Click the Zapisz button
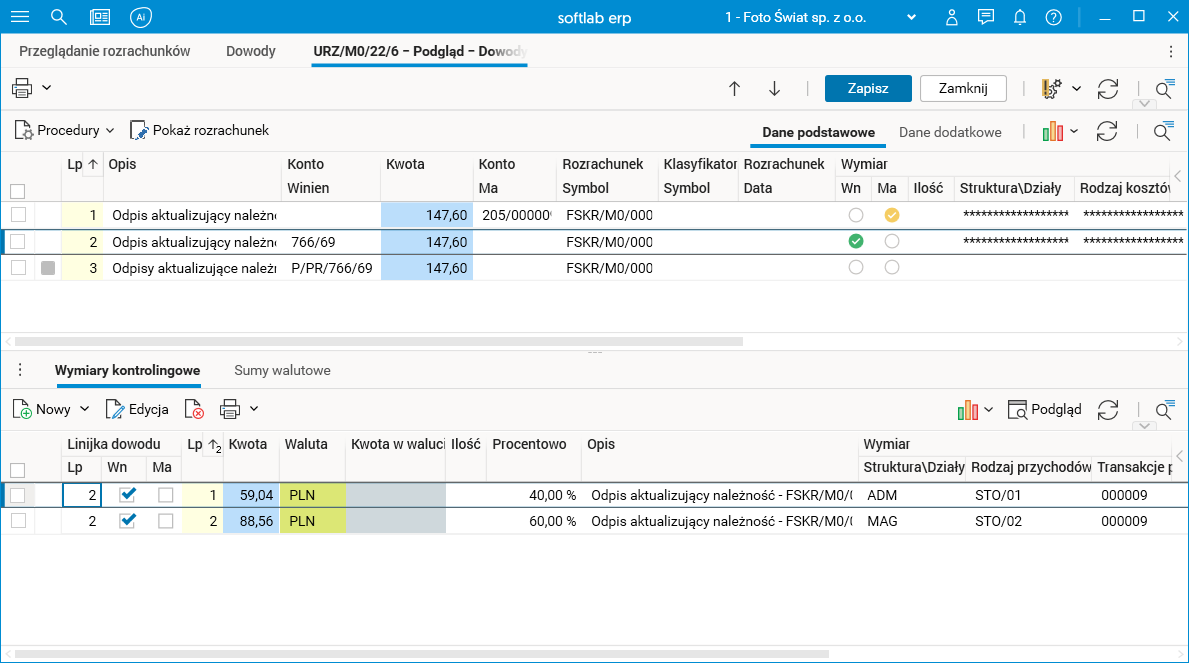1189x663 pixels. pos(867,88)
